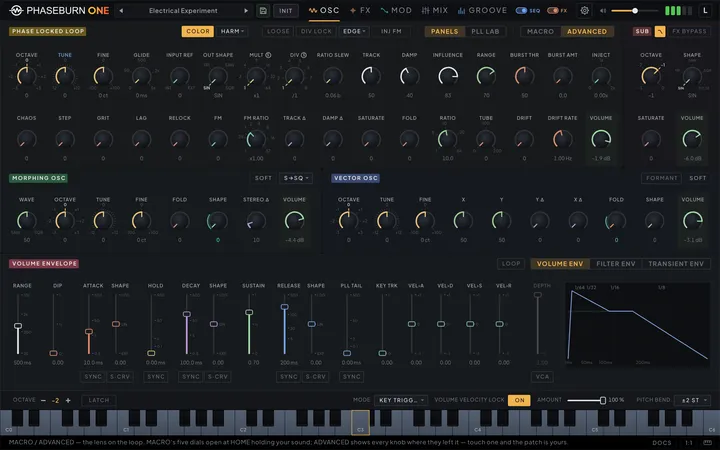Show the FILTER ENV tab
This screenshot has width=720, height=450.
(616, 264)
